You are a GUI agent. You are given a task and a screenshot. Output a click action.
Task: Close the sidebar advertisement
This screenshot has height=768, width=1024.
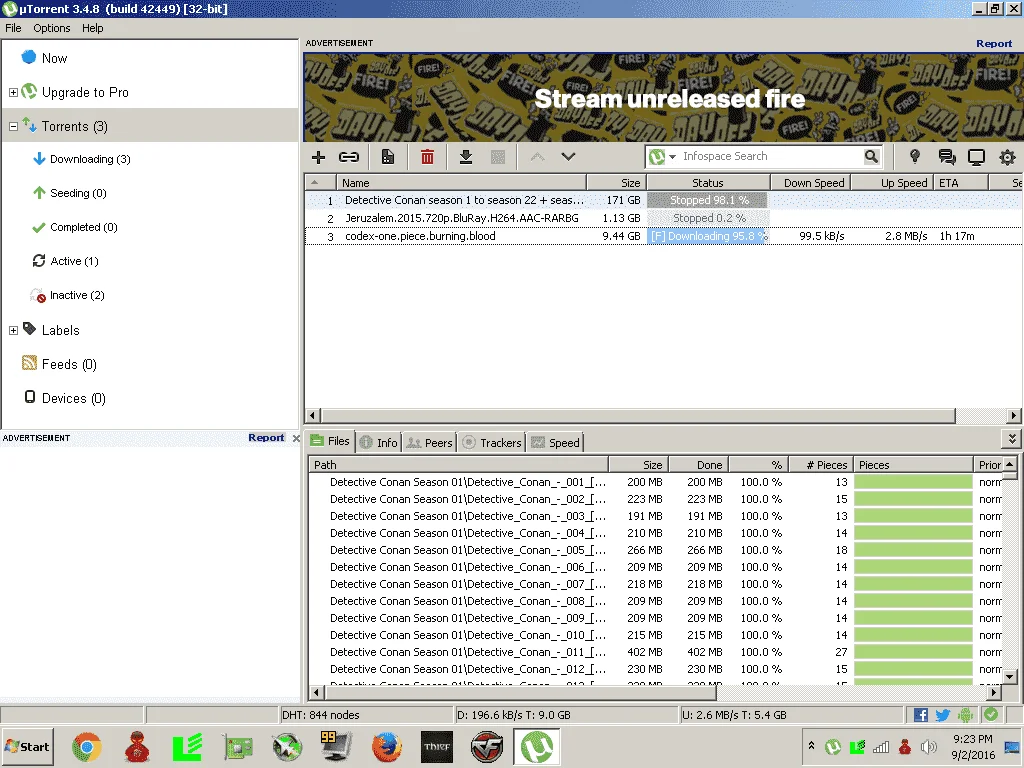(x=296, y=438)
